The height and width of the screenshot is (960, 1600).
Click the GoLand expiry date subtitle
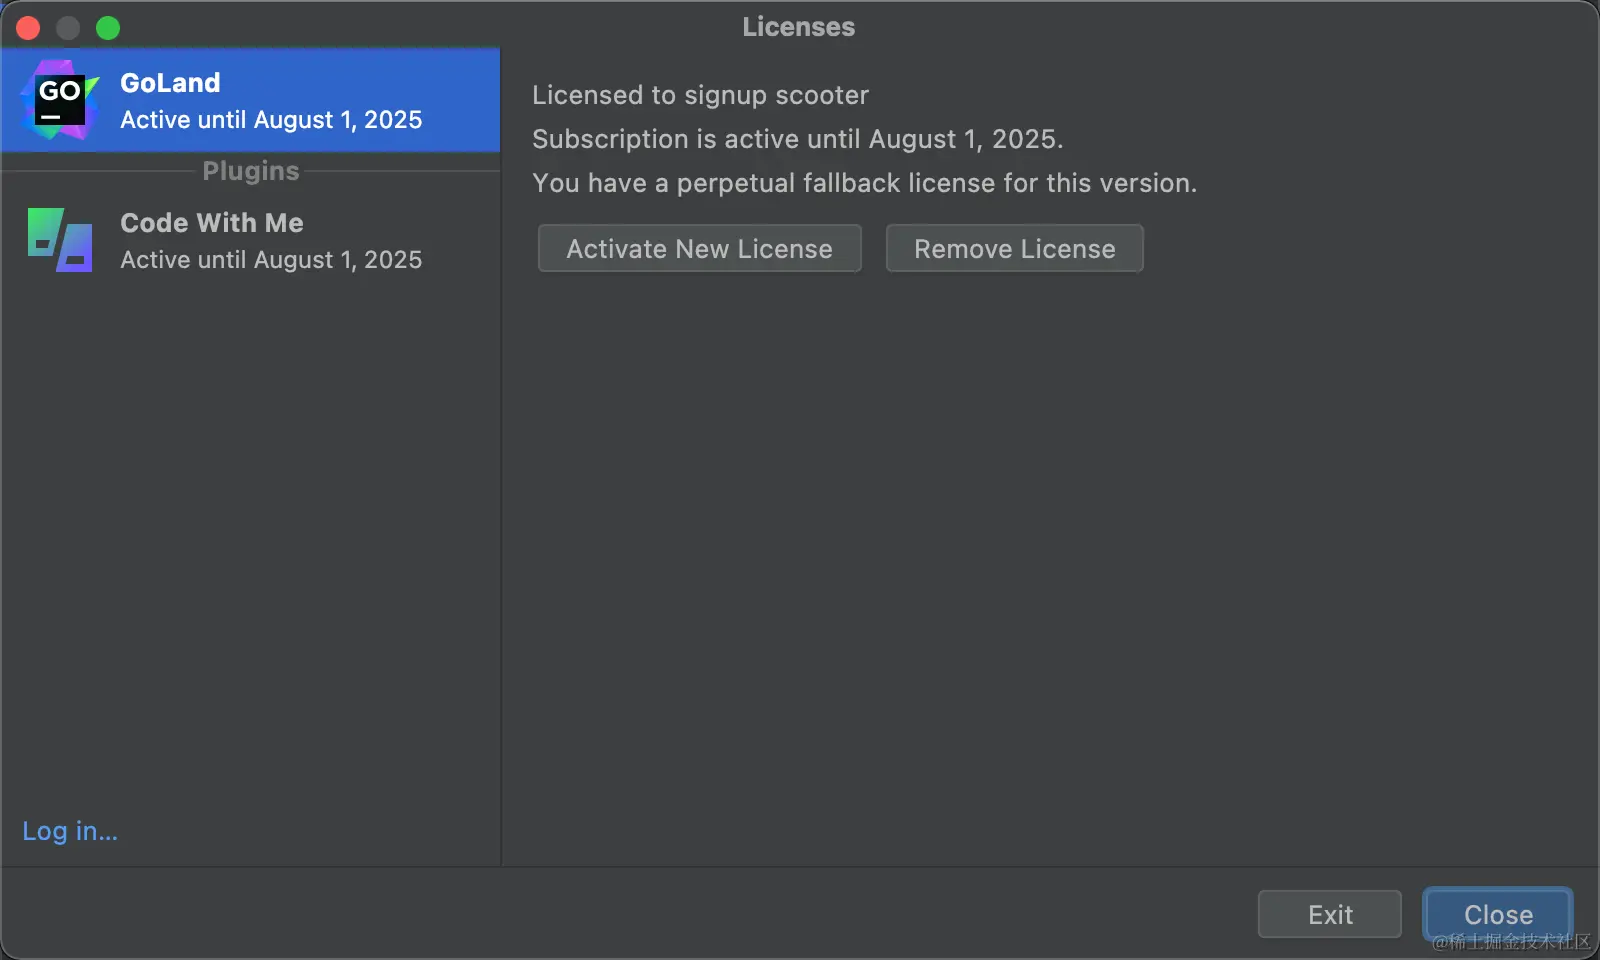(271, 120)
